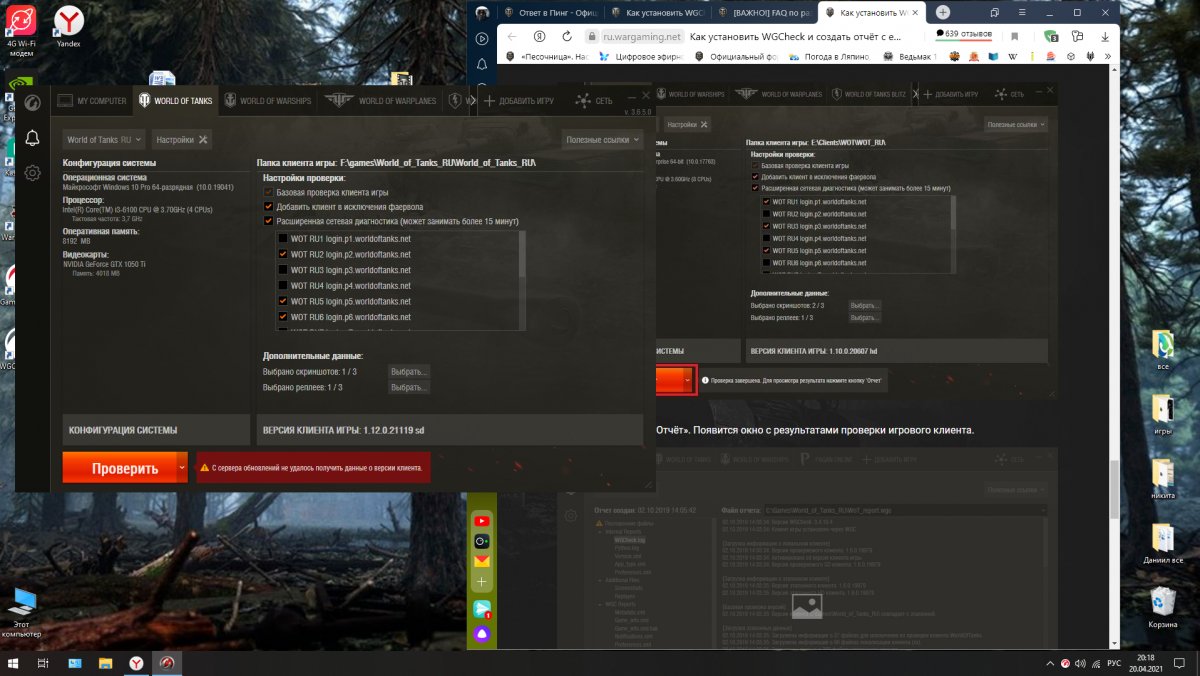Click the Wargaming logo in WGCheck sidebar
This screenshot has height=676, width=1200.
pyautogui.click(x=32, y=102)
